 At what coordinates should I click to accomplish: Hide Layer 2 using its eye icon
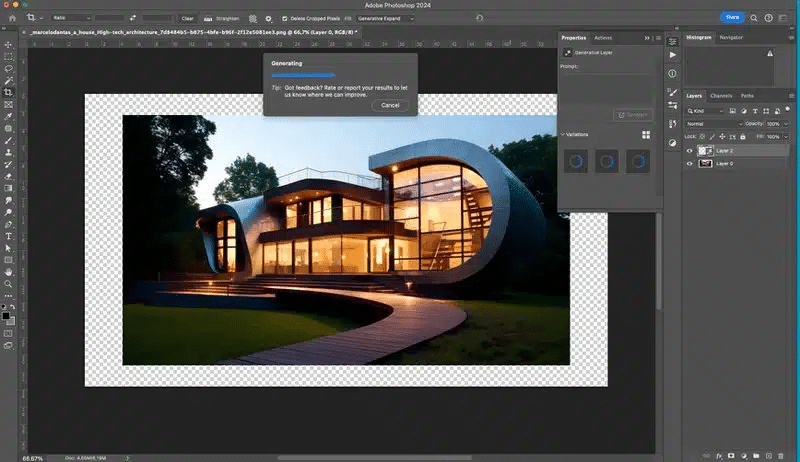click(x=689, y=150)
